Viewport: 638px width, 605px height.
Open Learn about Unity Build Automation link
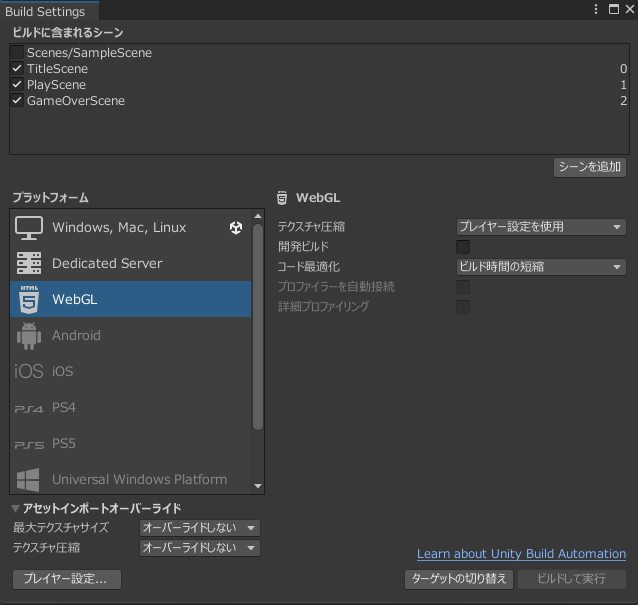pos(521,554)
